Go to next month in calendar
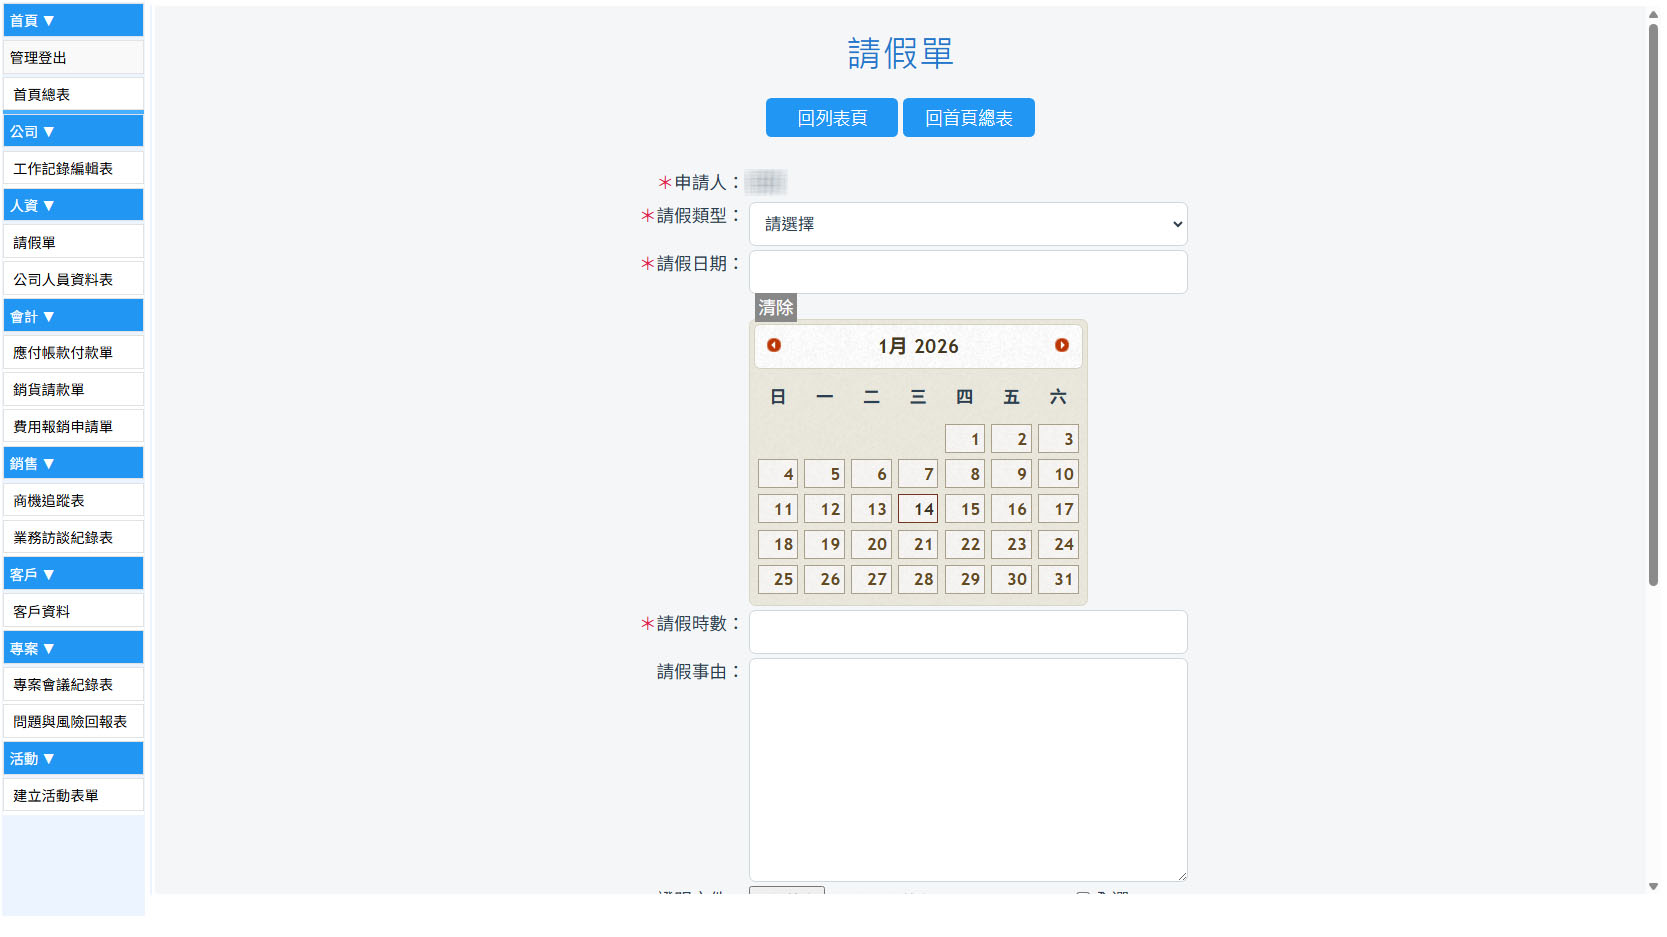Viewport: 1667px width, 937px height. 1062,346
